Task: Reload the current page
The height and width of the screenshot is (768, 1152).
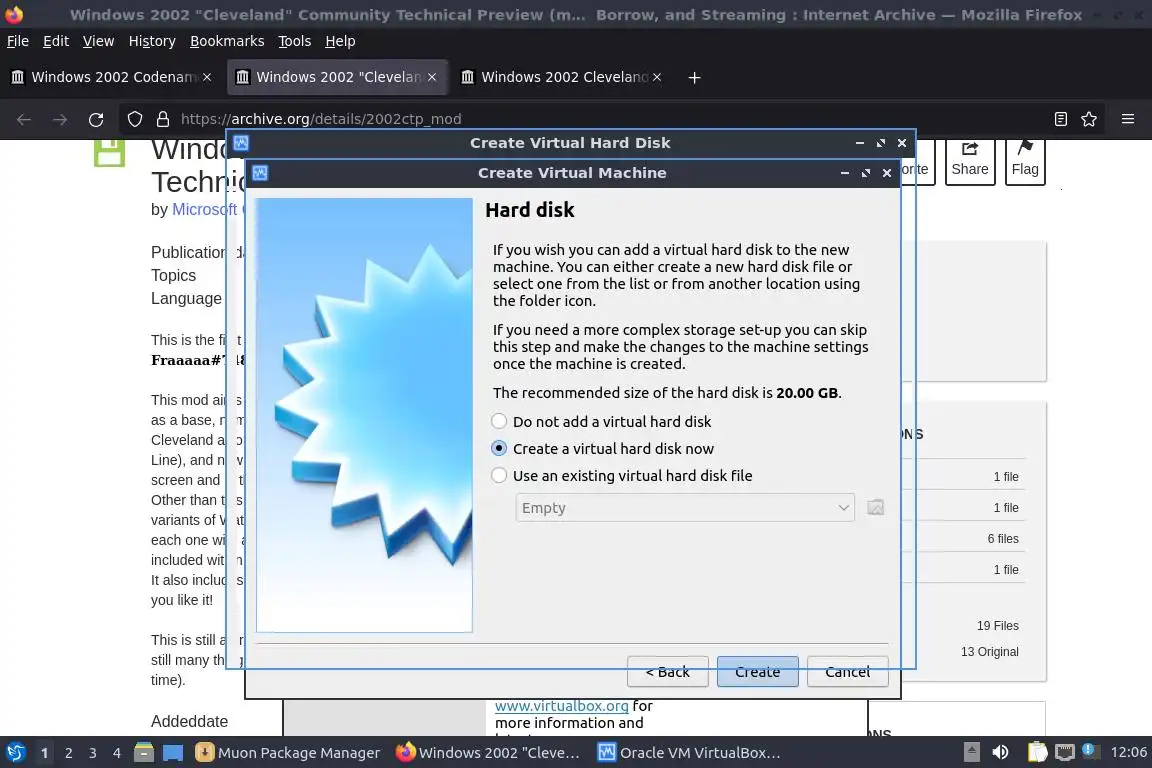Action: pyautogui.click(x=96, y=119)
